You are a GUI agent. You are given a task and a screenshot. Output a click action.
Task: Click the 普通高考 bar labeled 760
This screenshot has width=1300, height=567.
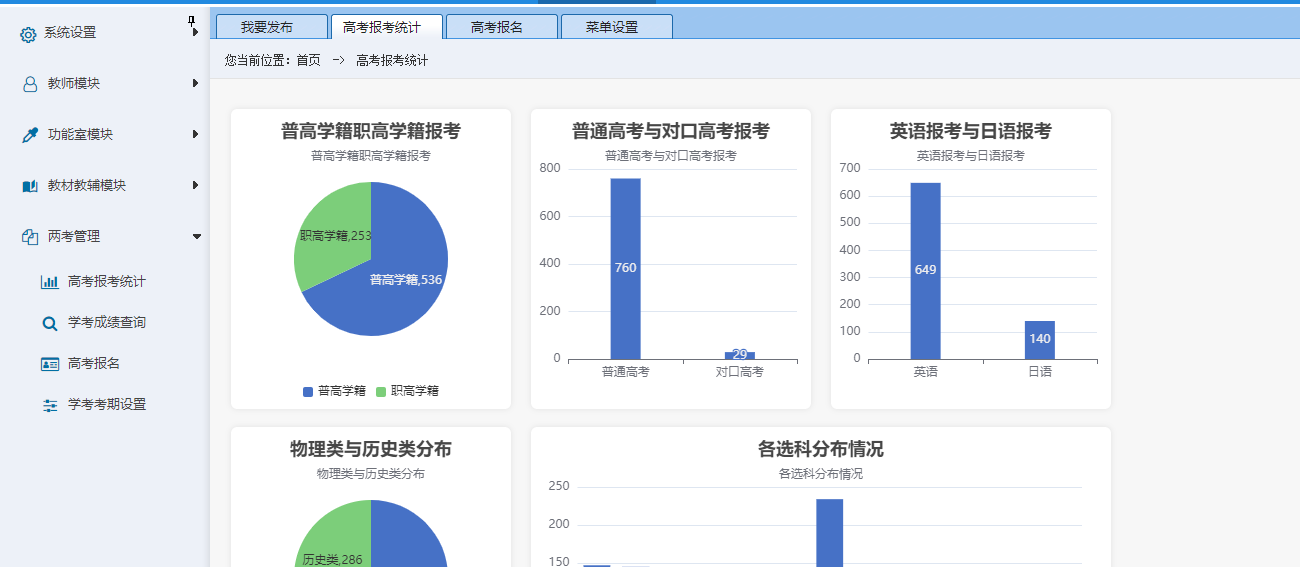(x=625, y=268)
